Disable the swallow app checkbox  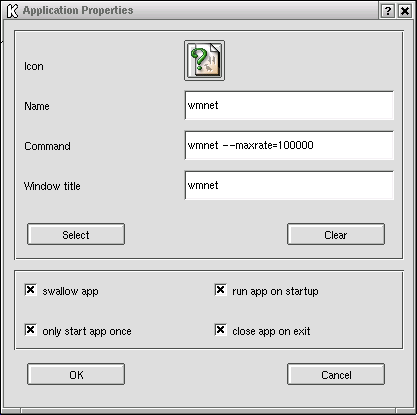[30, 290]
